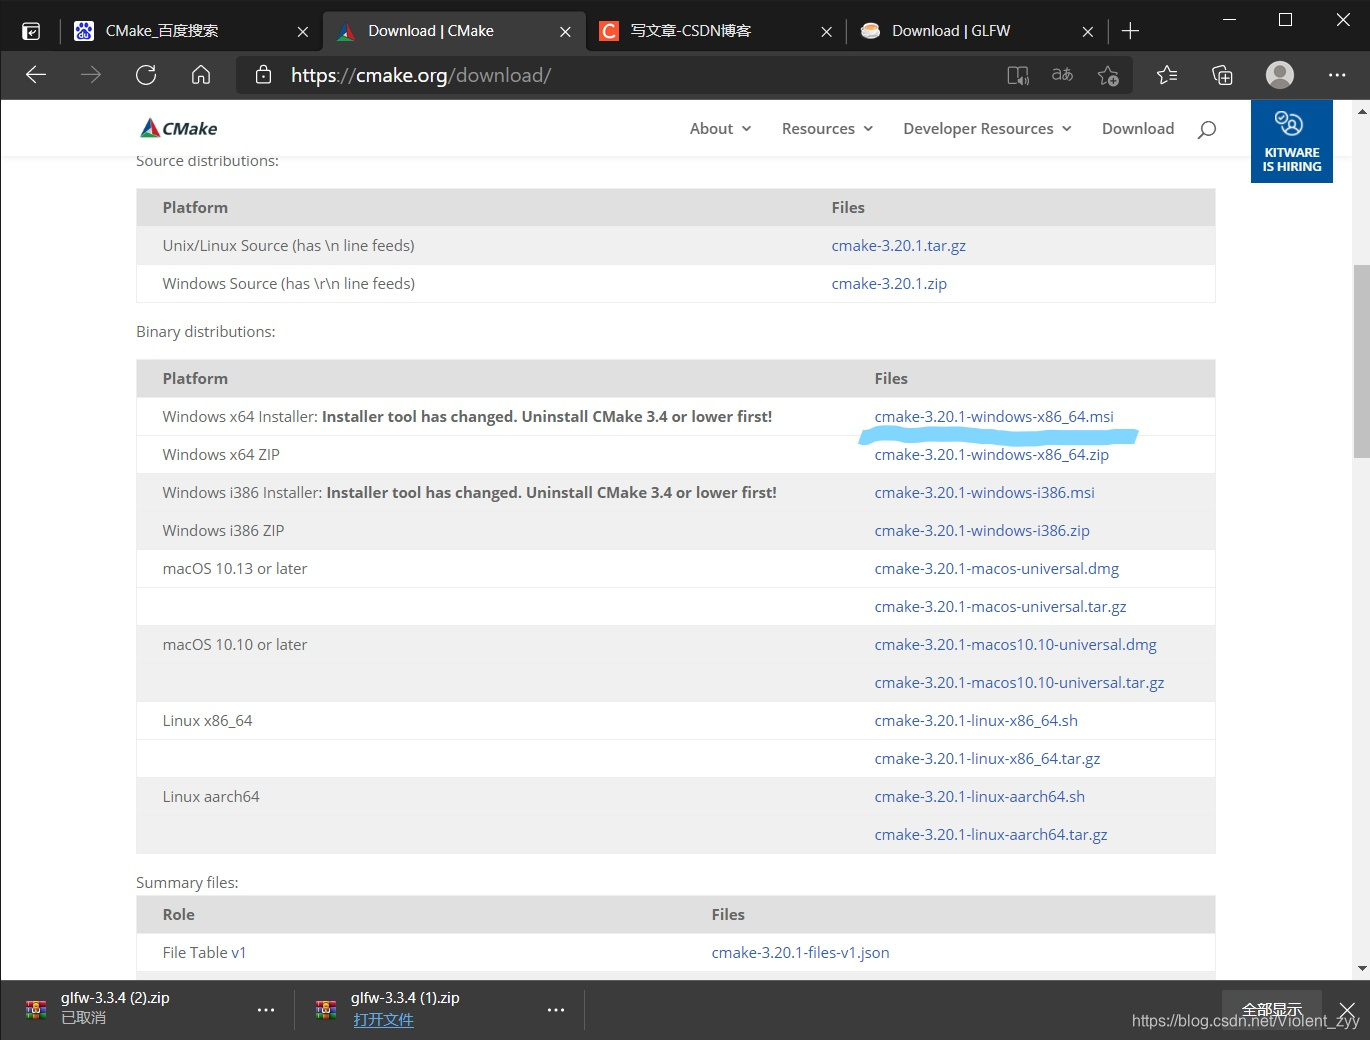Viewport: 1370px width, 1040px height.
Task: Open immersive reader icon in address bar
Action: point(1018,75)
